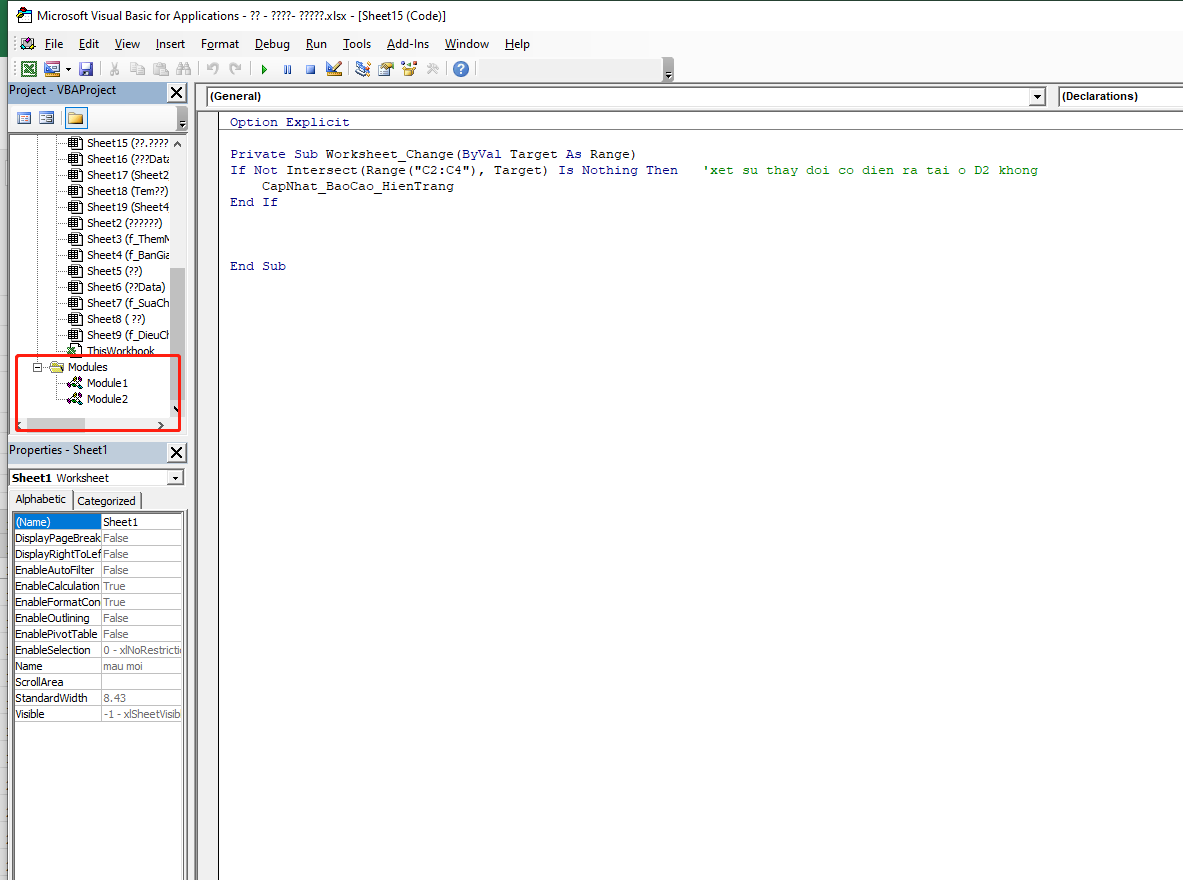Click the Visible property value field
Screen dimensions: 1183x880
(x=141, y=714)
